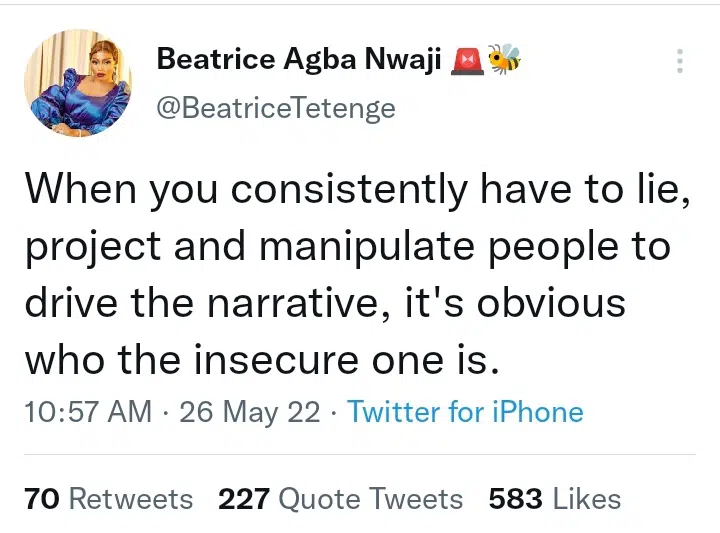View the 227 Quote Tweets list
Viewport: 720px width, 533px height.
tap(340, 499)
